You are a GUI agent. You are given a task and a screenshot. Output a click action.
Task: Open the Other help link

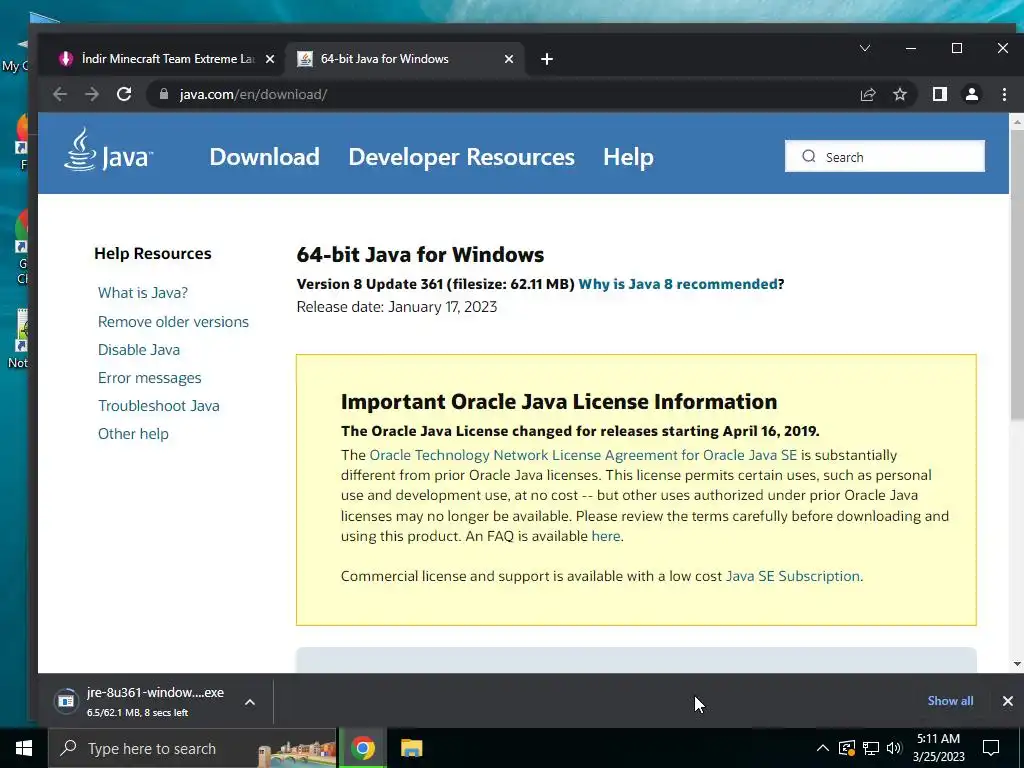click(x=133, y=434)
